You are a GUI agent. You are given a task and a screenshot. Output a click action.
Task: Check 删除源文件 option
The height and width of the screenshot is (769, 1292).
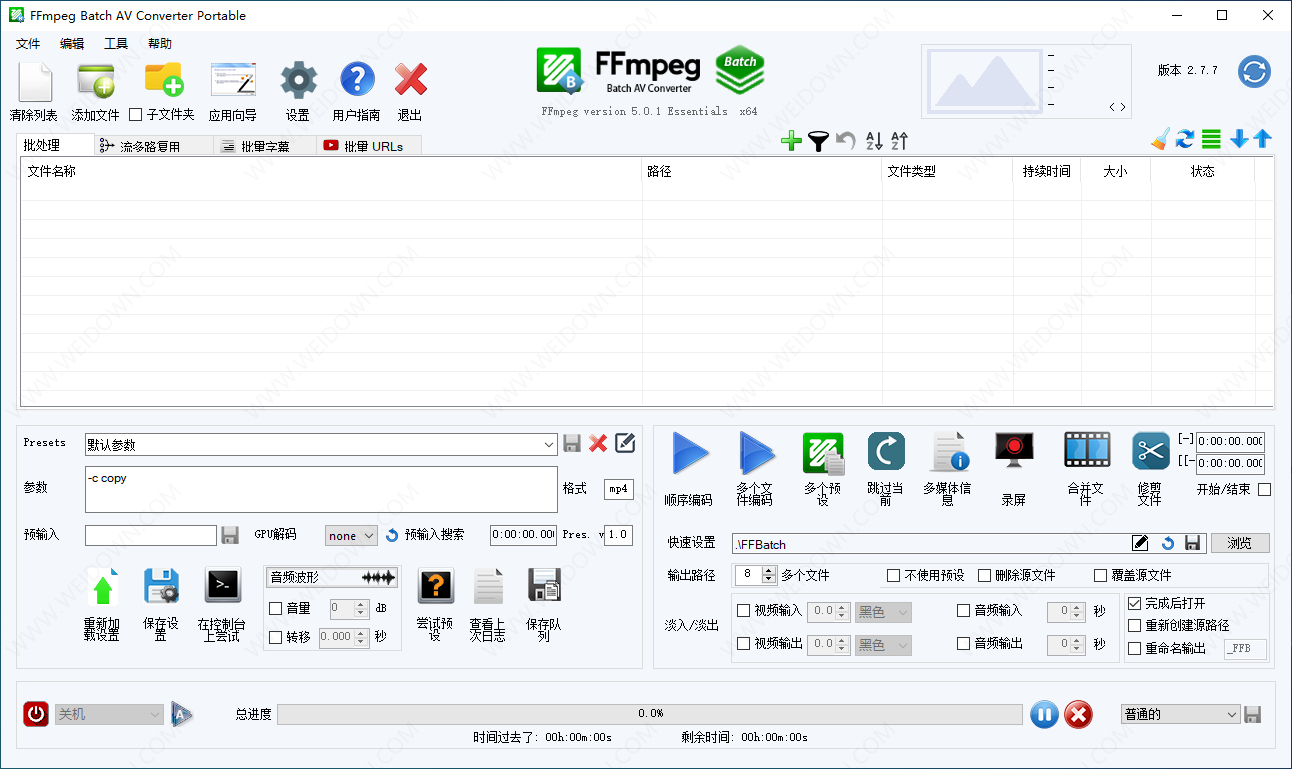pos(984,575)
